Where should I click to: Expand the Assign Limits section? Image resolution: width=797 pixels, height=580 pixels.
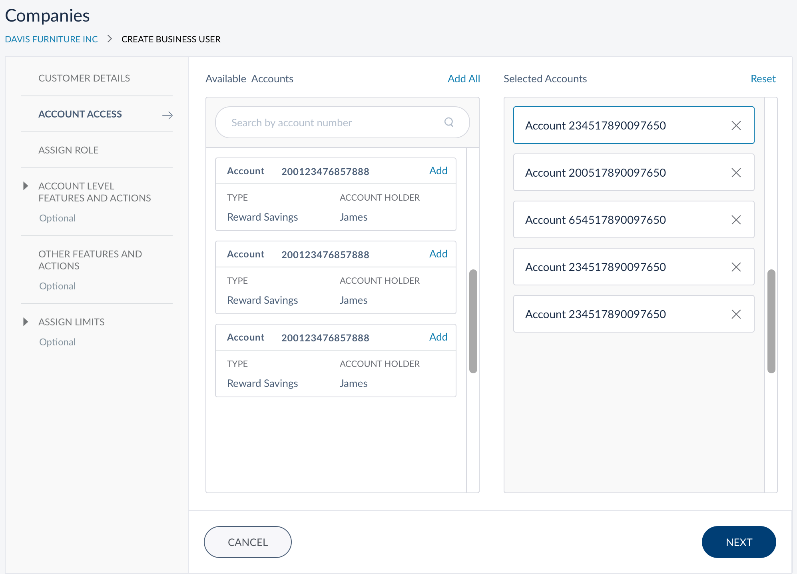tap(26, 322)
